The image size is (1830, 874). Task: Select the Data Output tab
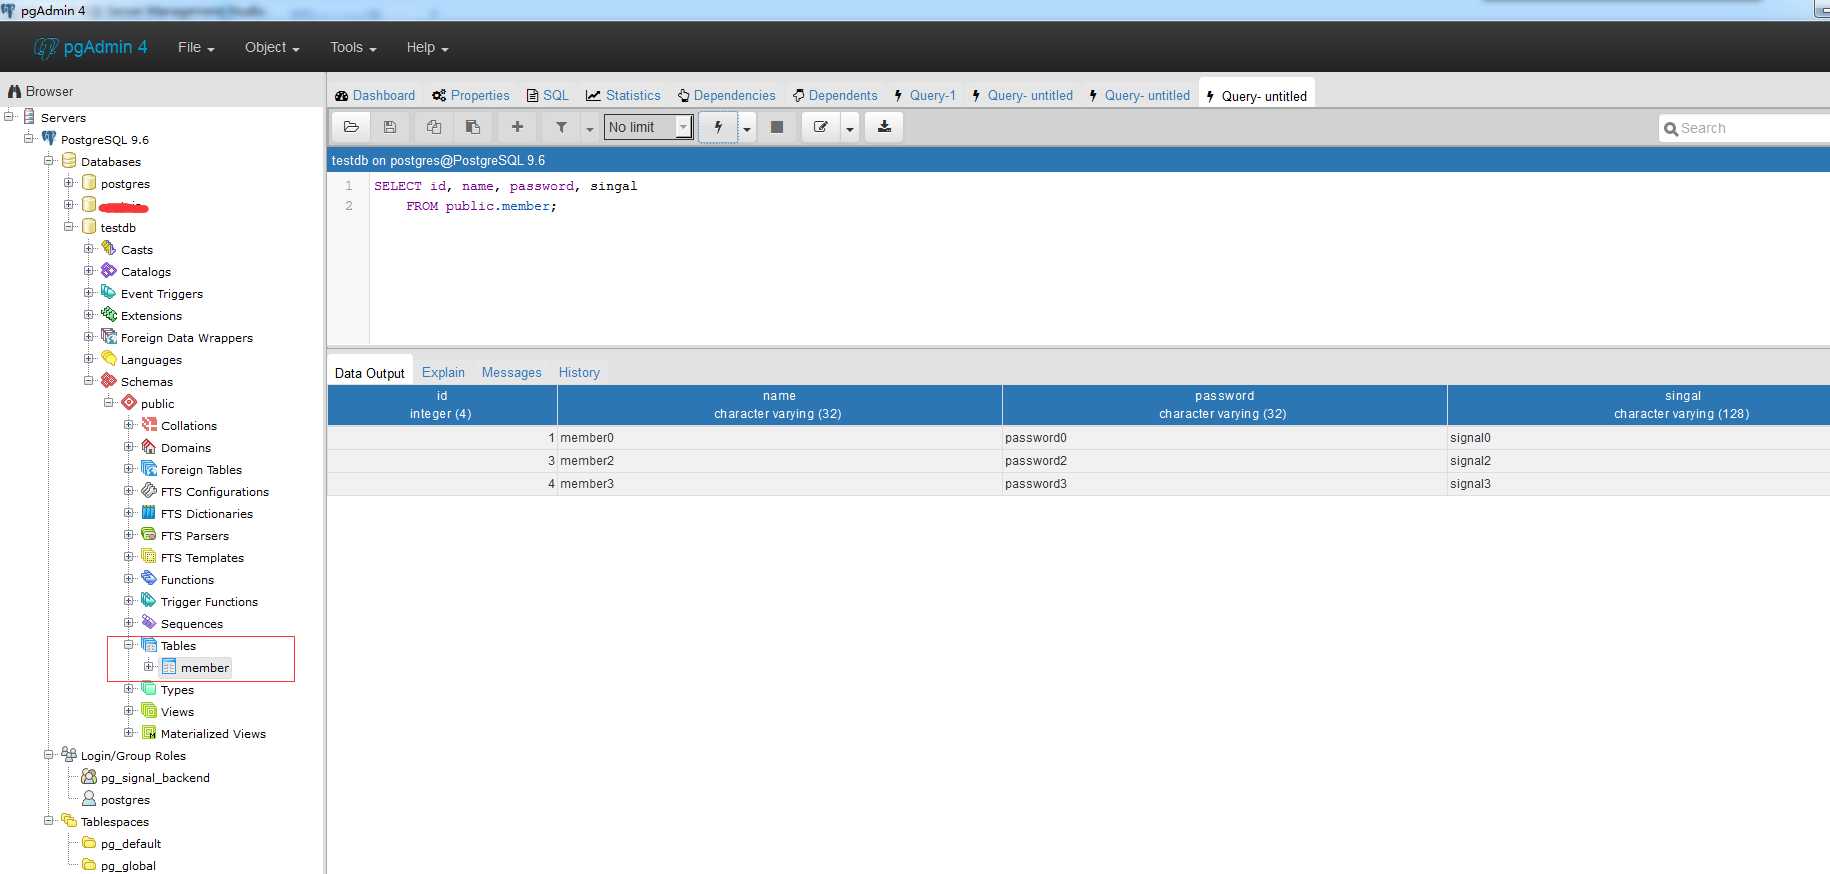pyautogui.click(x=370, y=373)
